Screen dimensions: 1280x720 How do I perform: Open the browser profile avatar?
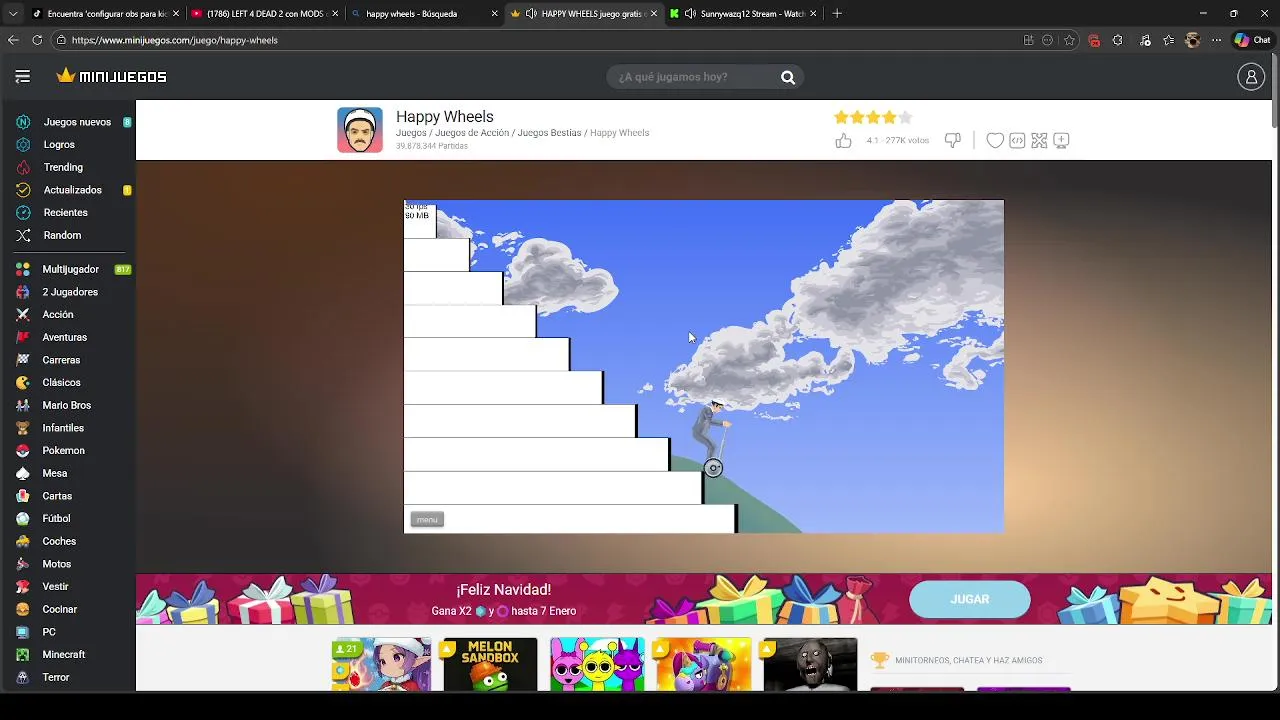coord(1192,40)
